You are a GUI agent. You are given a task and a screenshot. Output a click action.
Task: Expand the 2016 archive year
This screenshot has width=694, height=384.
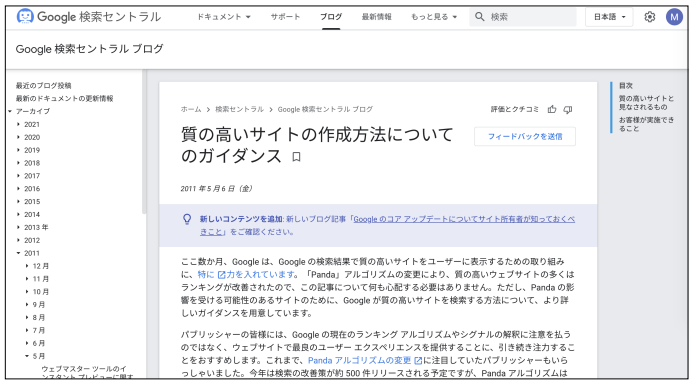18,188
